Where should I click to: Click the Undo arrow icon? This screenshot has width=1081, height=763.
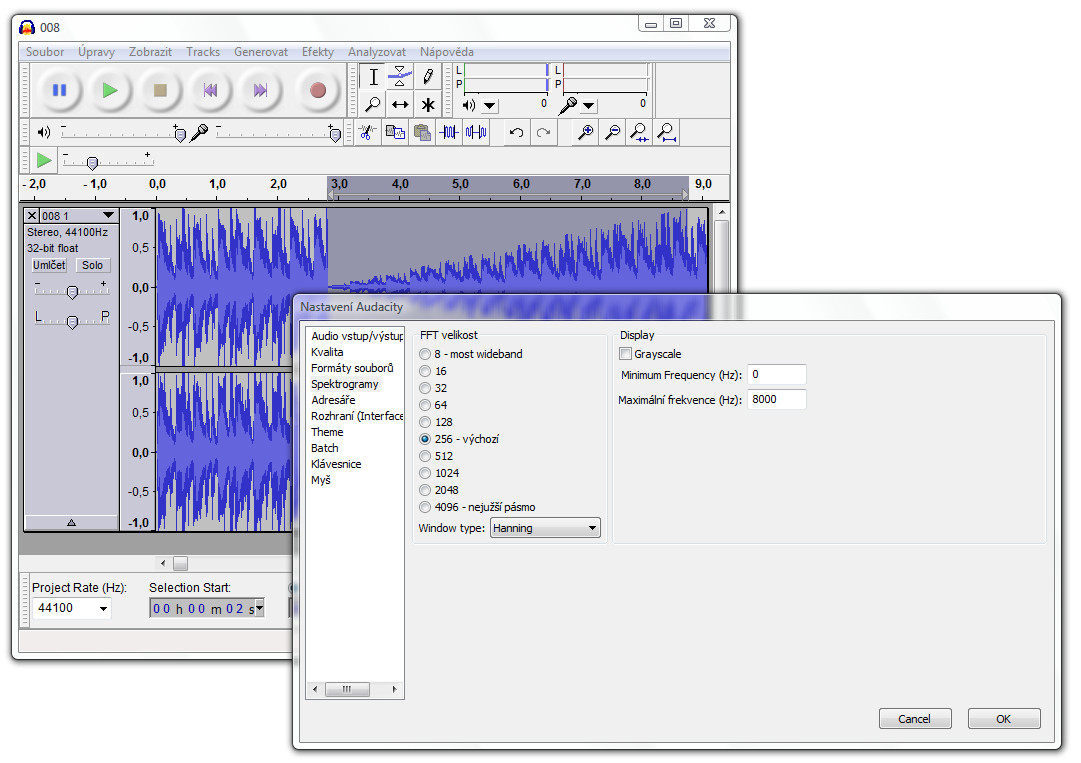coord(516,132)
